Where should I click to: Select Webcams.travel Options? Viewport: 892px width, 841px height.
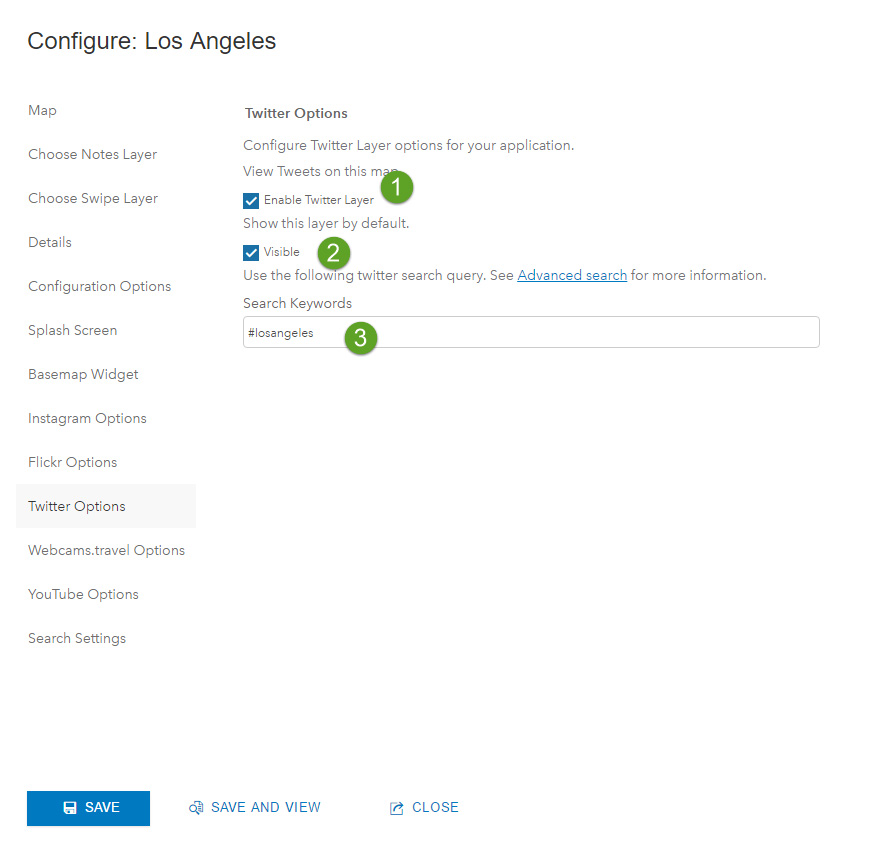click(x=106, y=550)
